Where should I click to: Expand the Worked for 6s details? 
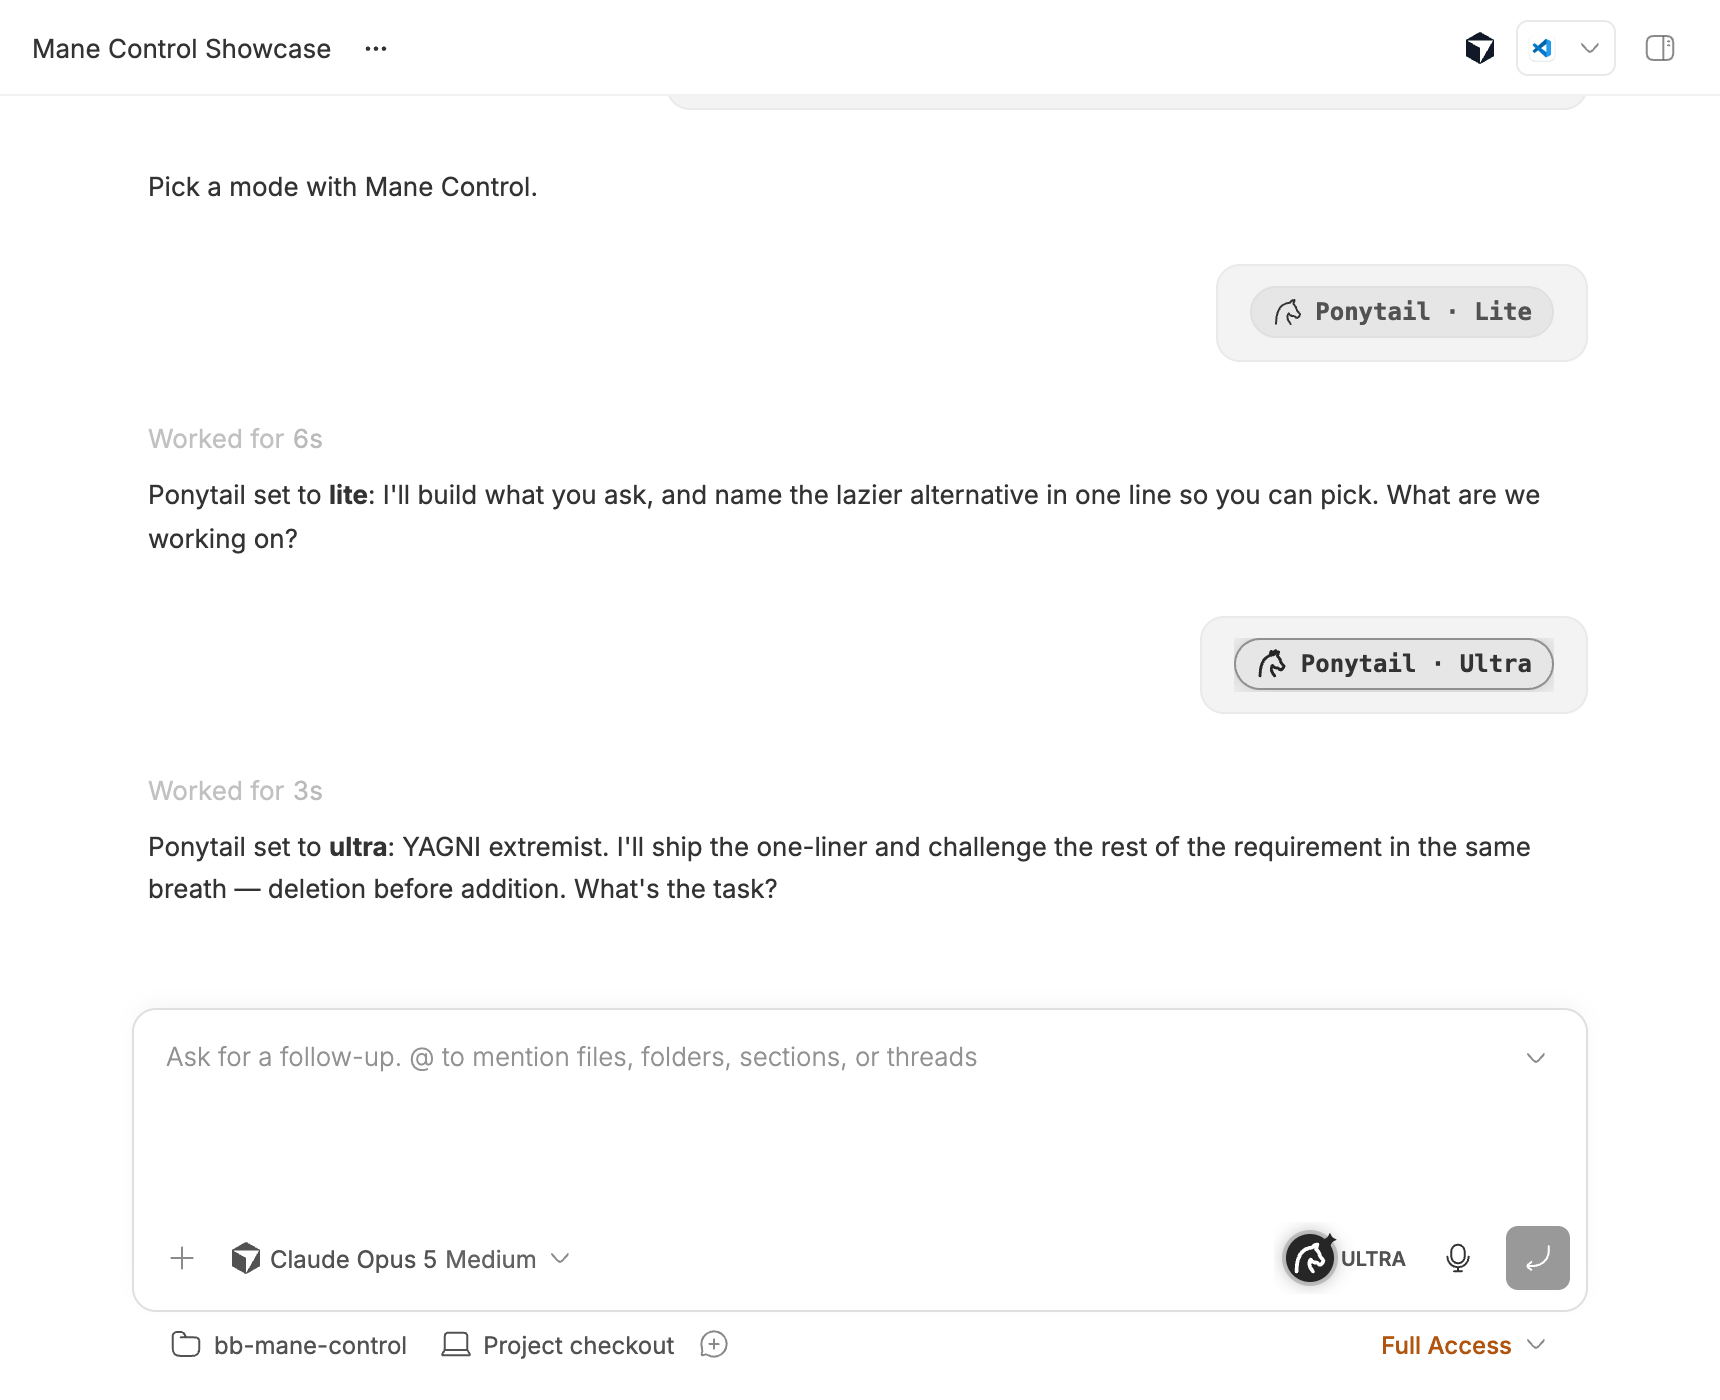click(235, 439)
